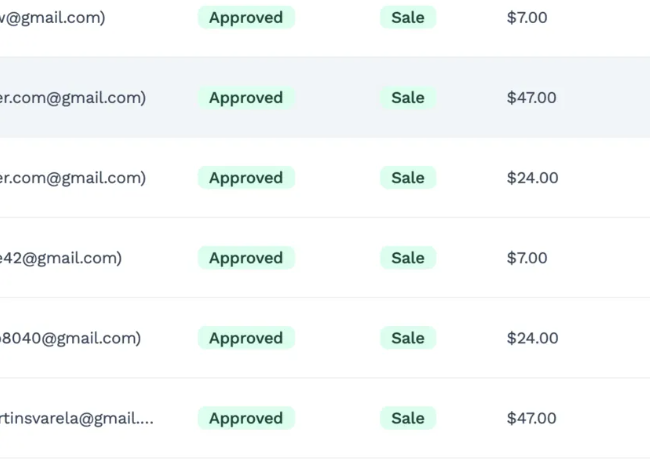This screenshot has height=466, width=650.
Task: Click the Approved status in the e42@gmail.com row
Action: tap(246, 258)
